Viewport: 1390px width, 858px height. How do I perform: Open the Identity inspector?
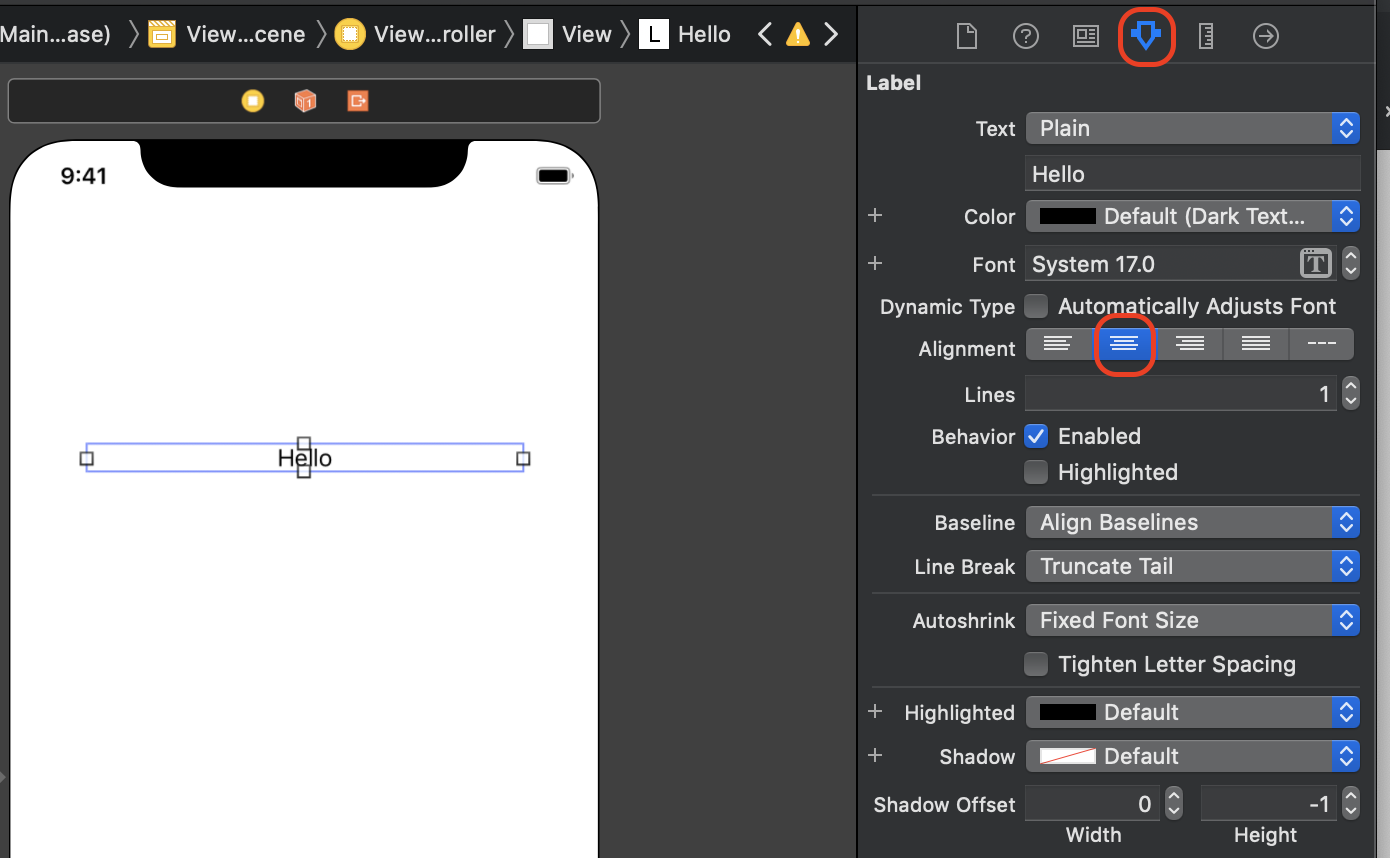click(x=1086, y=36)
